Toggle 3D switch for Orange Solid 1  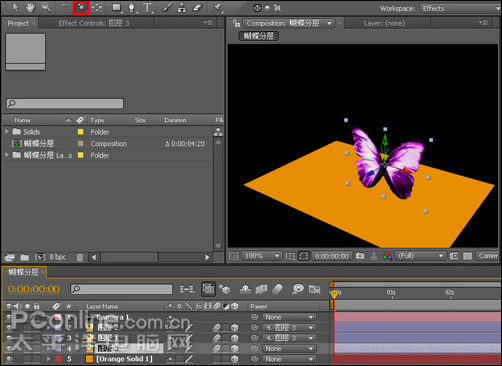click(235, 359)
